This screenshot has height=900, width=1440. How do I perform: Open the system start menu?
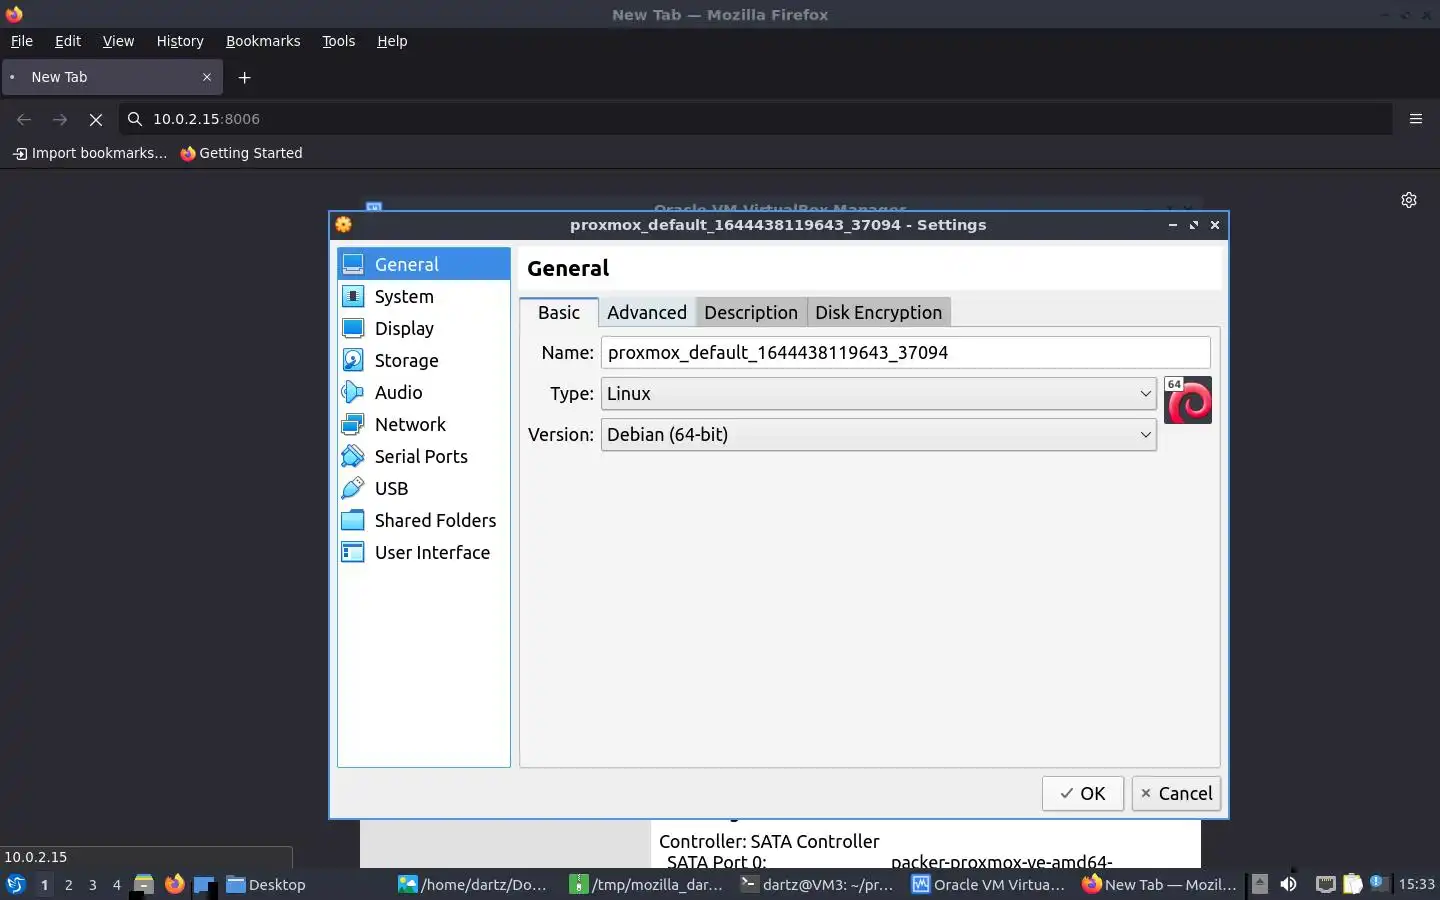(15, 884)
